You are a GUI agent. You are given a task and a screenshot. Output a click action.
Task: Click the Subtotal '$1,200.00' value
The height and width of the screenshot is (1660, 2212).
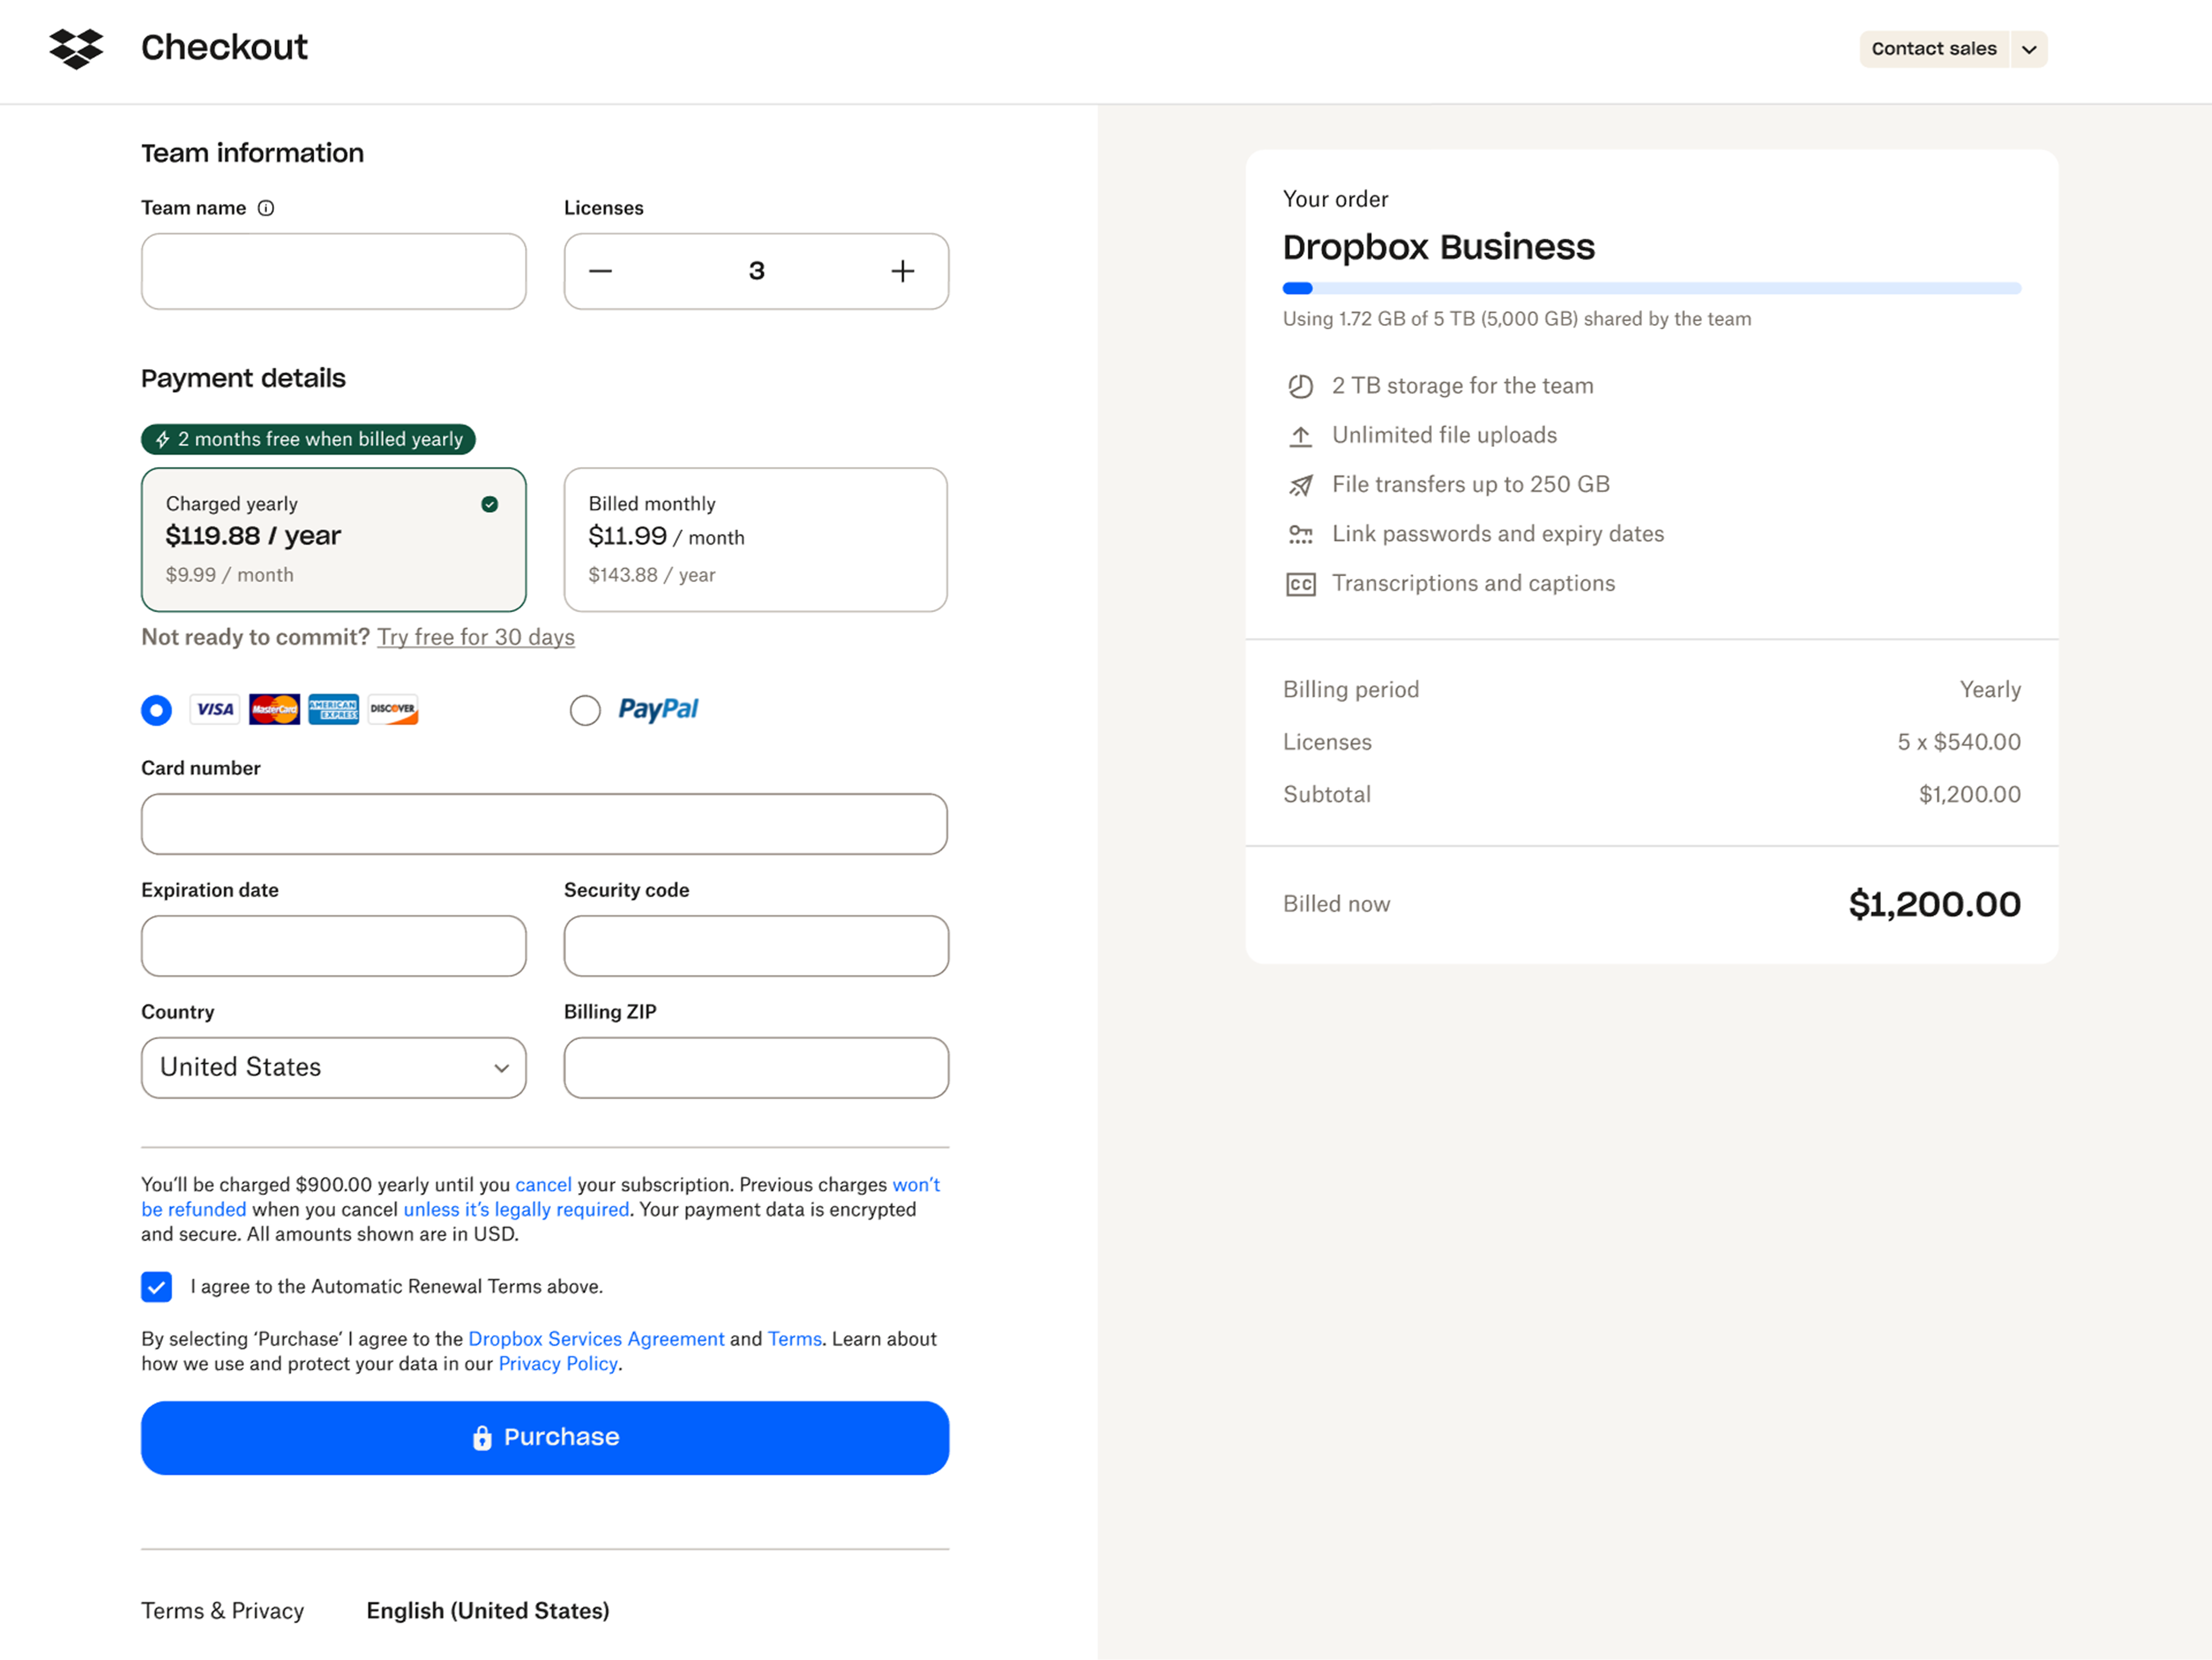[x=1969, y=794]
